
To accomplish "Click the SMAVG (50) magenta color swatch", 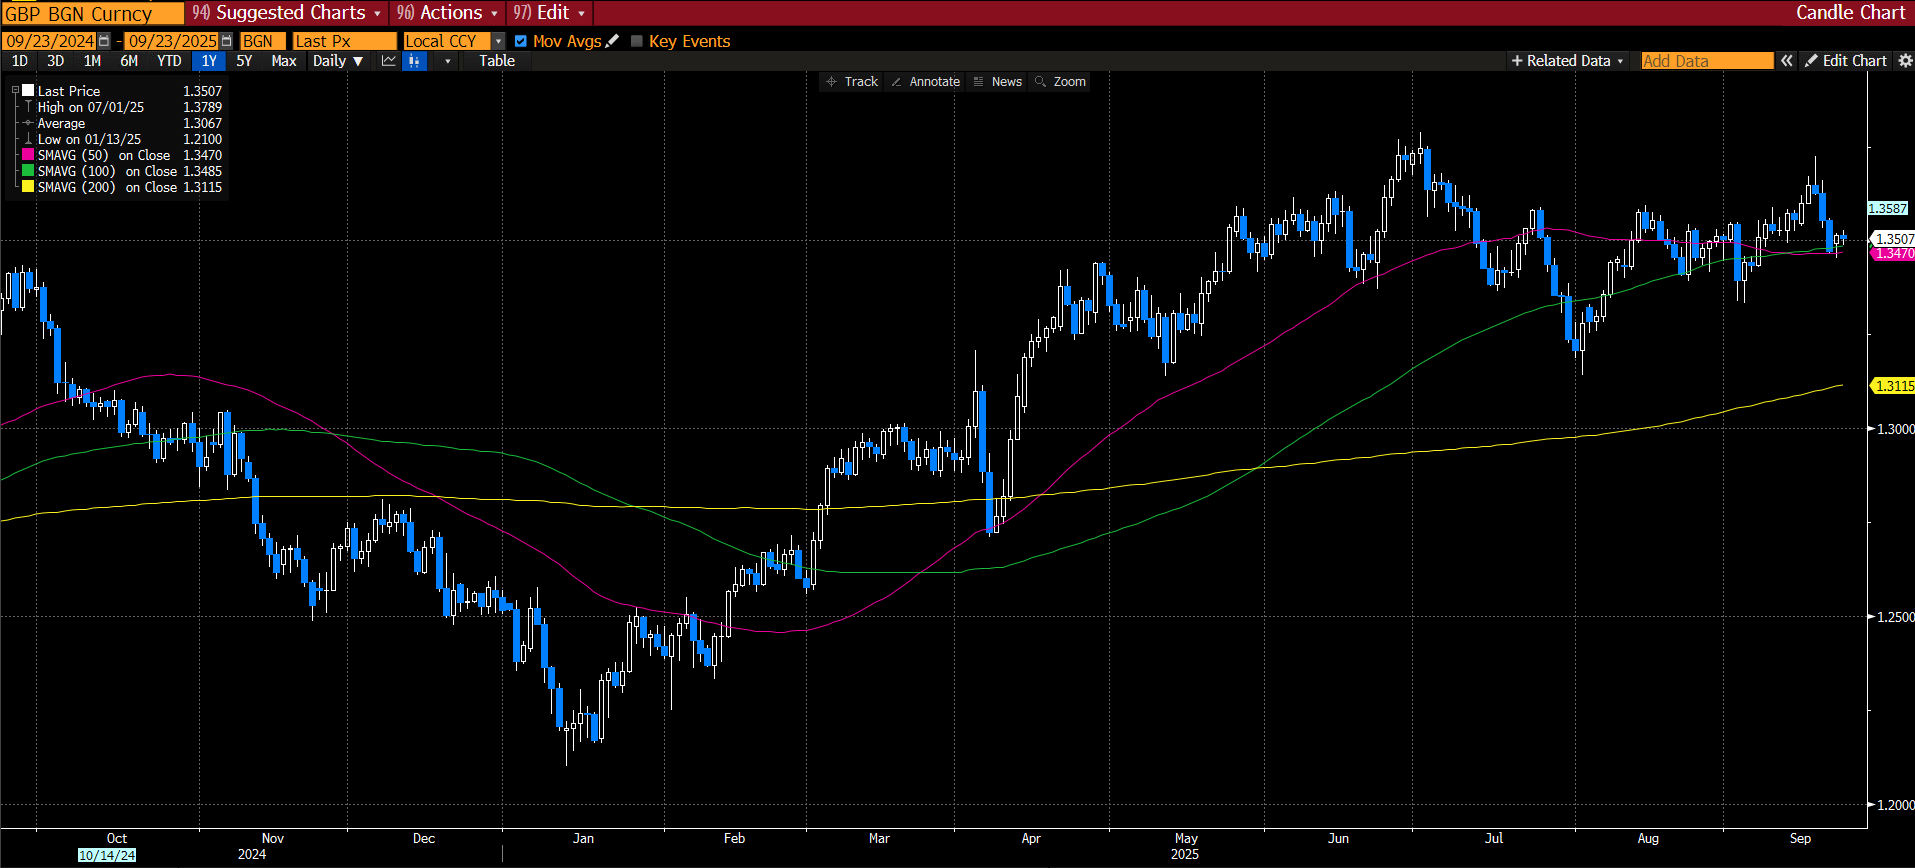I will coord(28,155).
